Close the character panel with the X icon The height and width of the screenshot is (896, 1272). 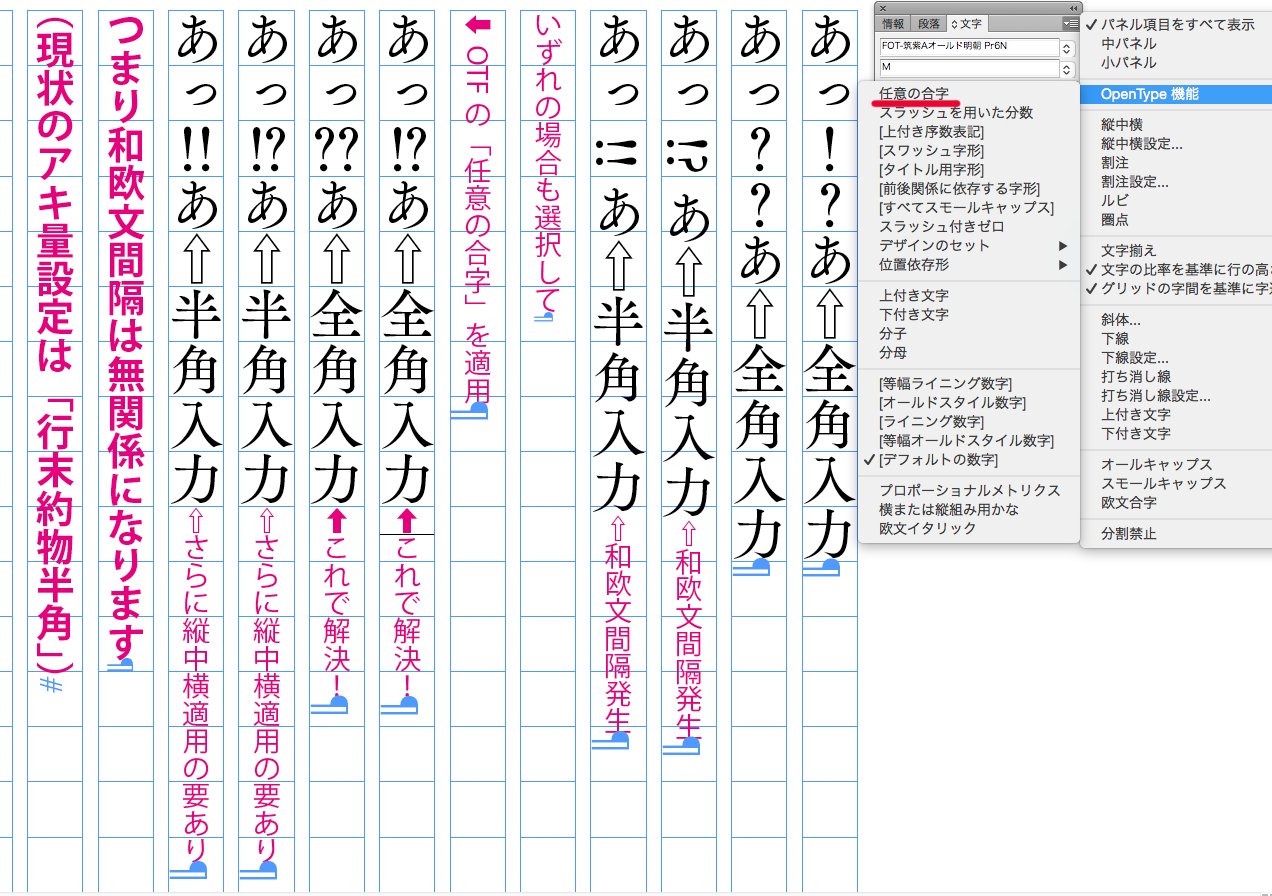[883, 8]
